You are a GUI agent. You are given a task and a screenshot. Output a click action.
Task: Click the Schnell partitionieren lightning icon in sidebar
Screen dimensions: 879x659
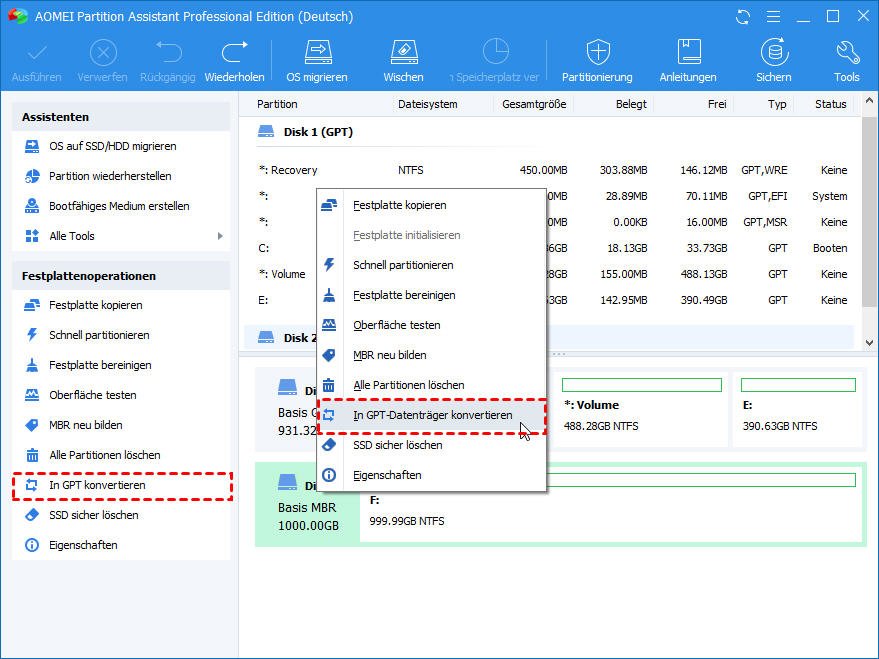[32, 335]
